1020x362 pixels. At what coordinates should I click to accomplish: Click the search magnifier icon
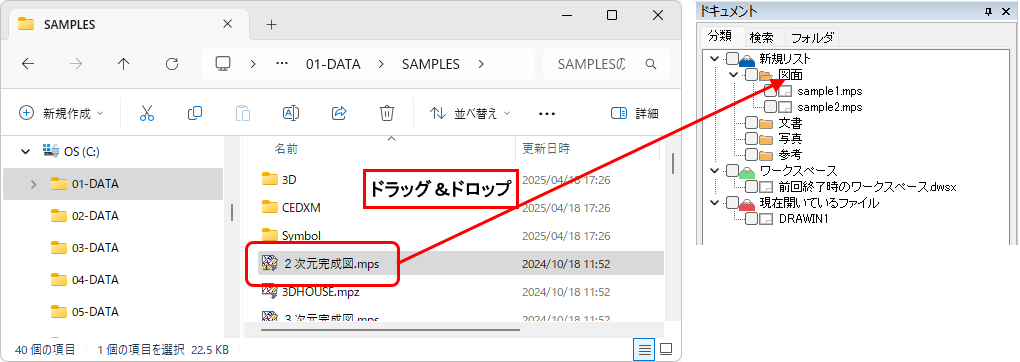point(651,64)
